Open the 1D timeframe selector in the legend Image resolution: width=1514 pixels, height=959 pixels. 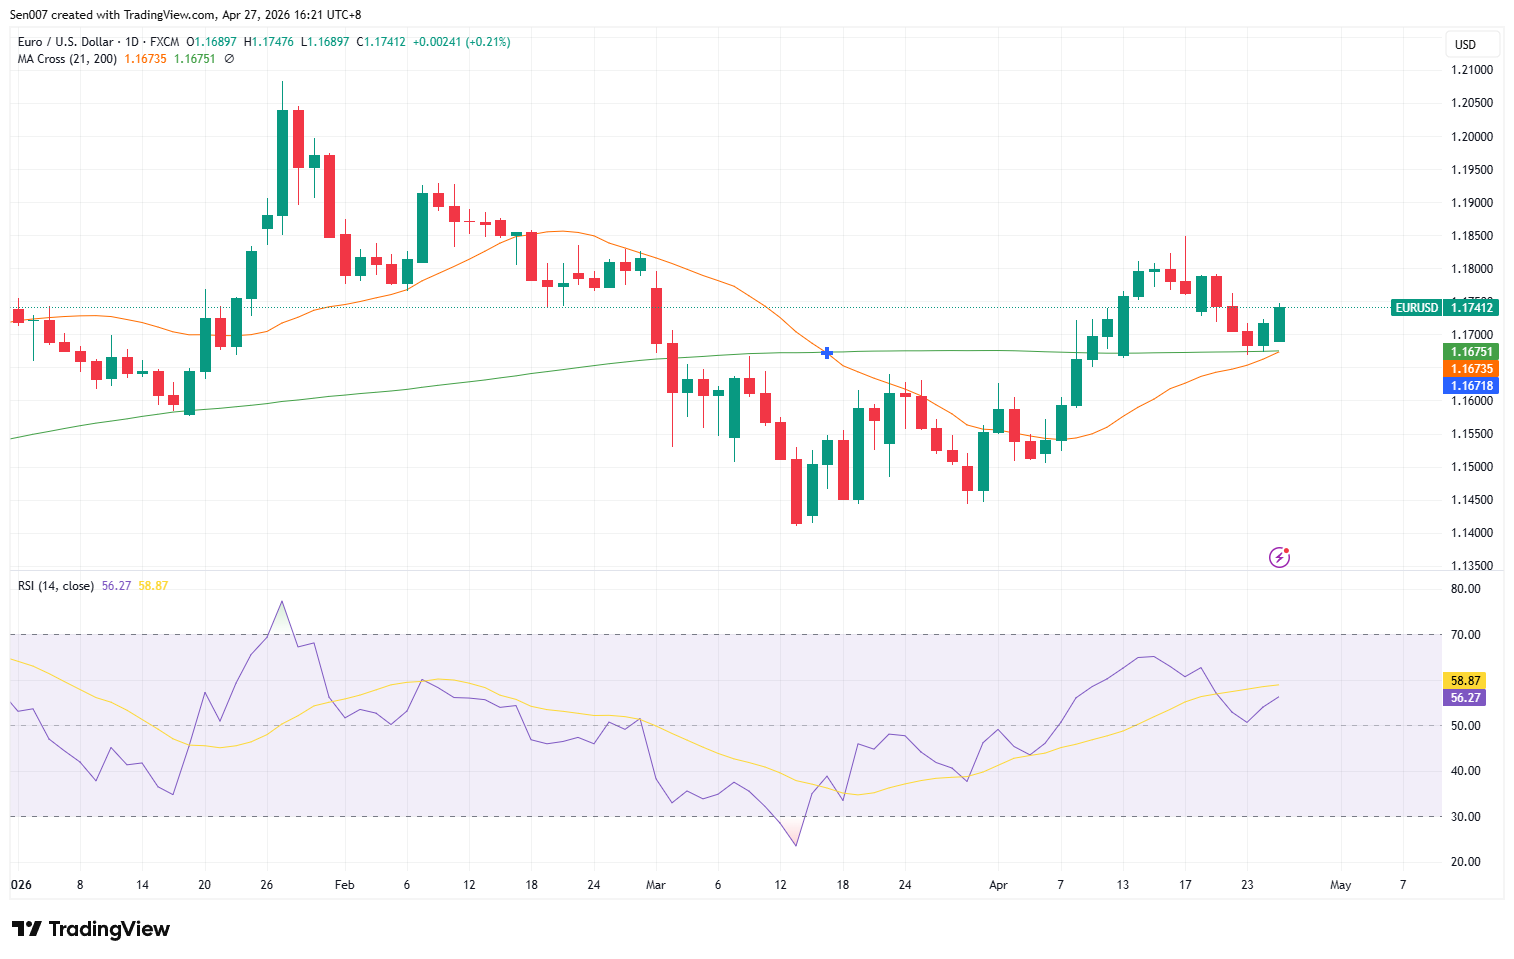(133, 42)
